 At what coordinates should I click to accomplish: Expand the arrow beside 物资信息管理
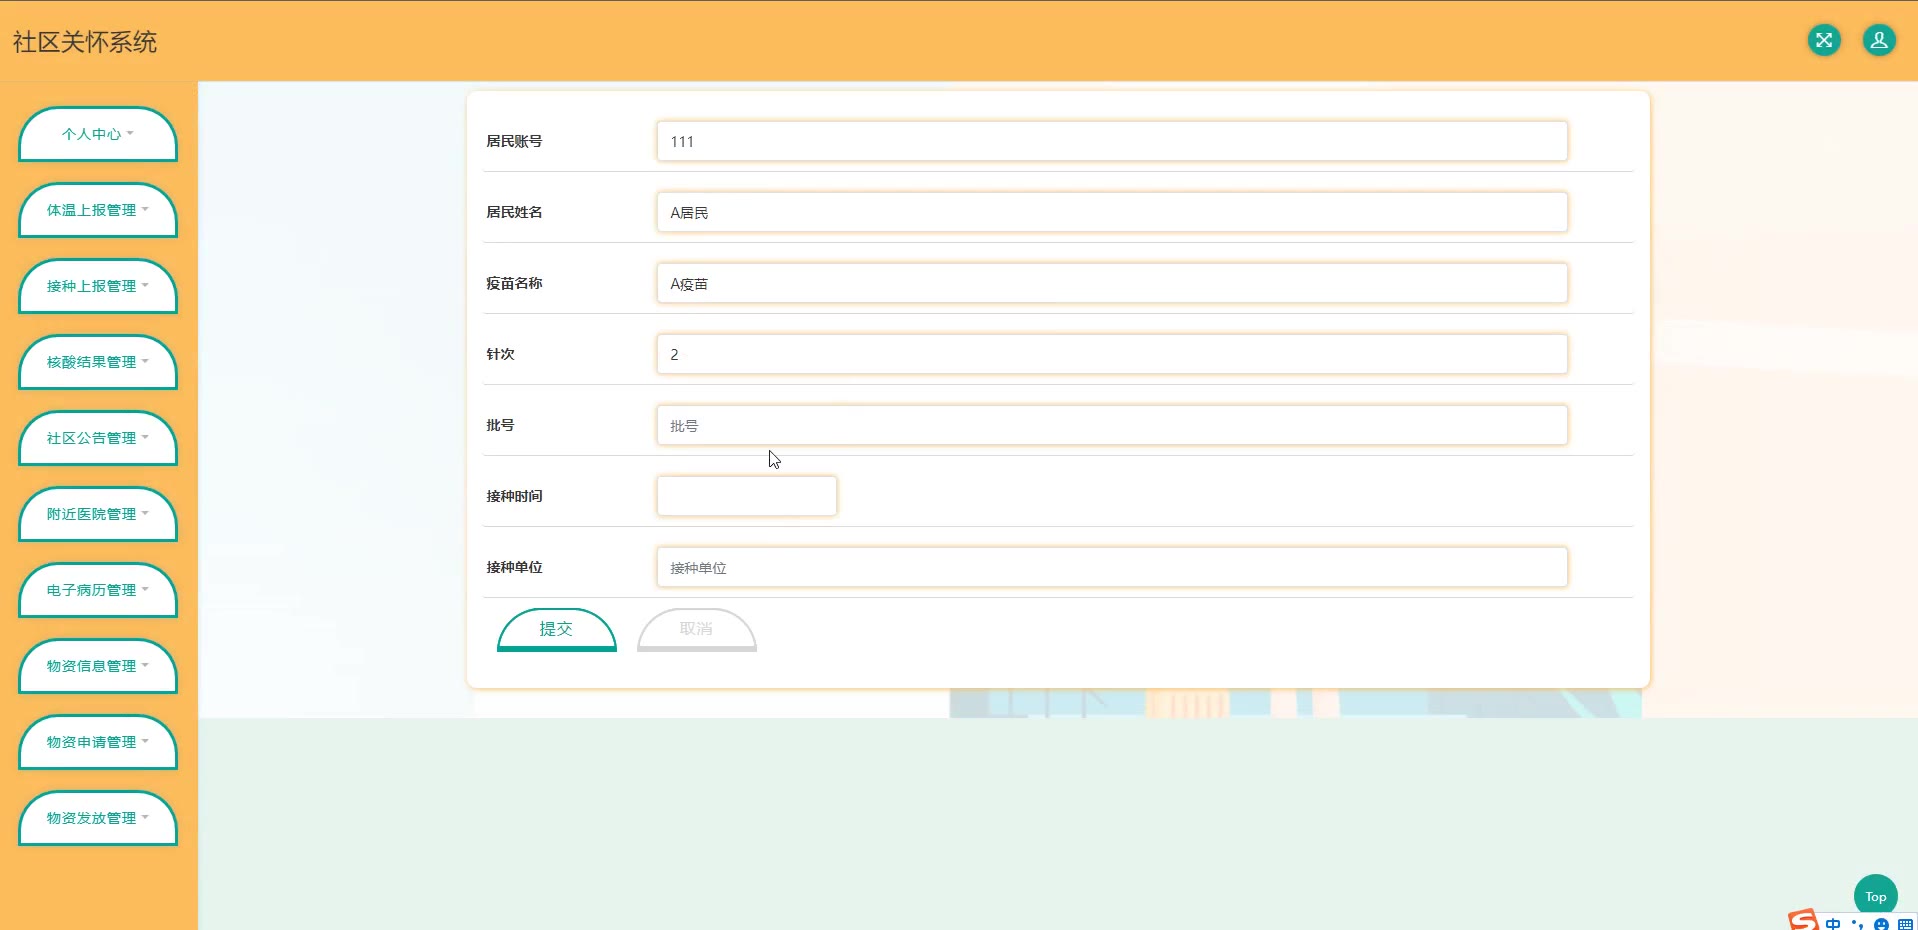tap(145, 665)
